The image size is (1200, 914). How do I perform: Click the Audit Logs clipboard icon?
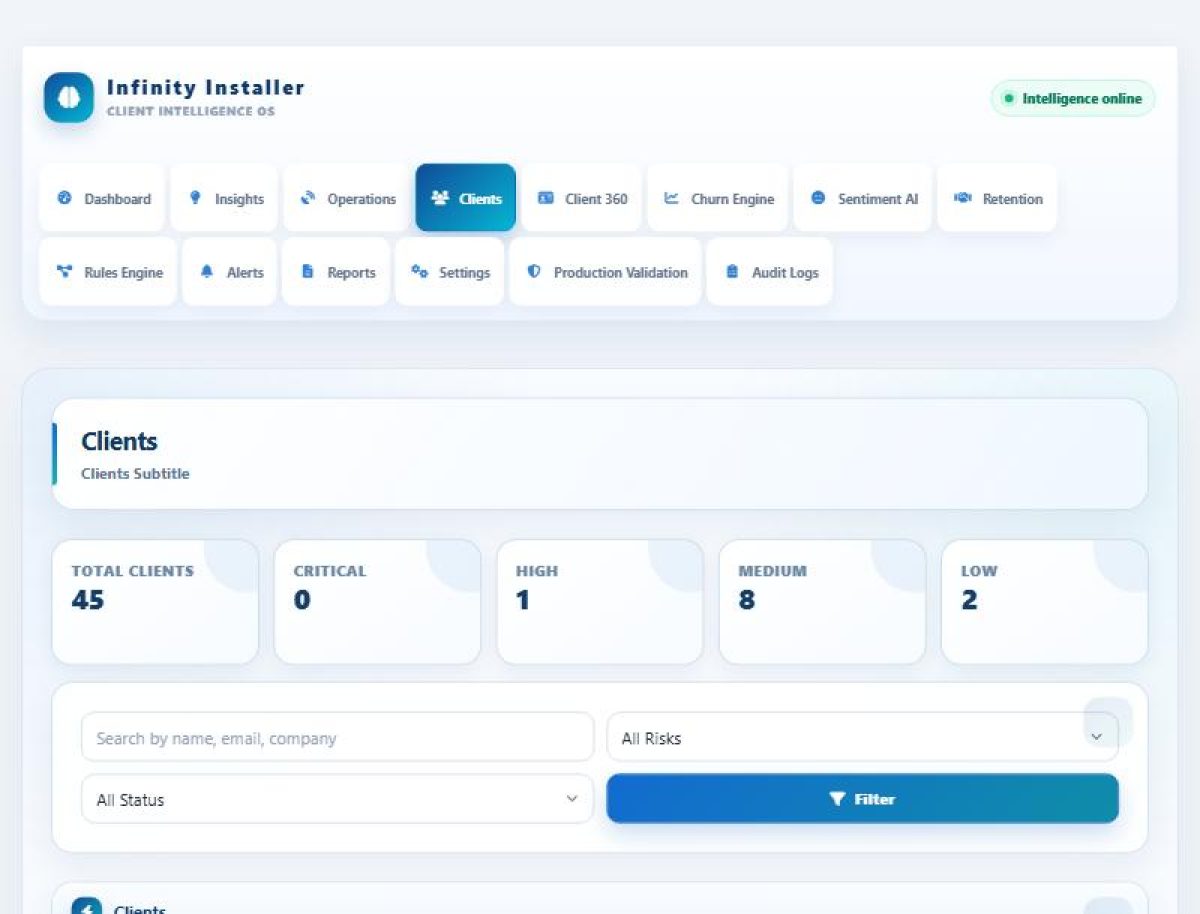tap(732, 271)
